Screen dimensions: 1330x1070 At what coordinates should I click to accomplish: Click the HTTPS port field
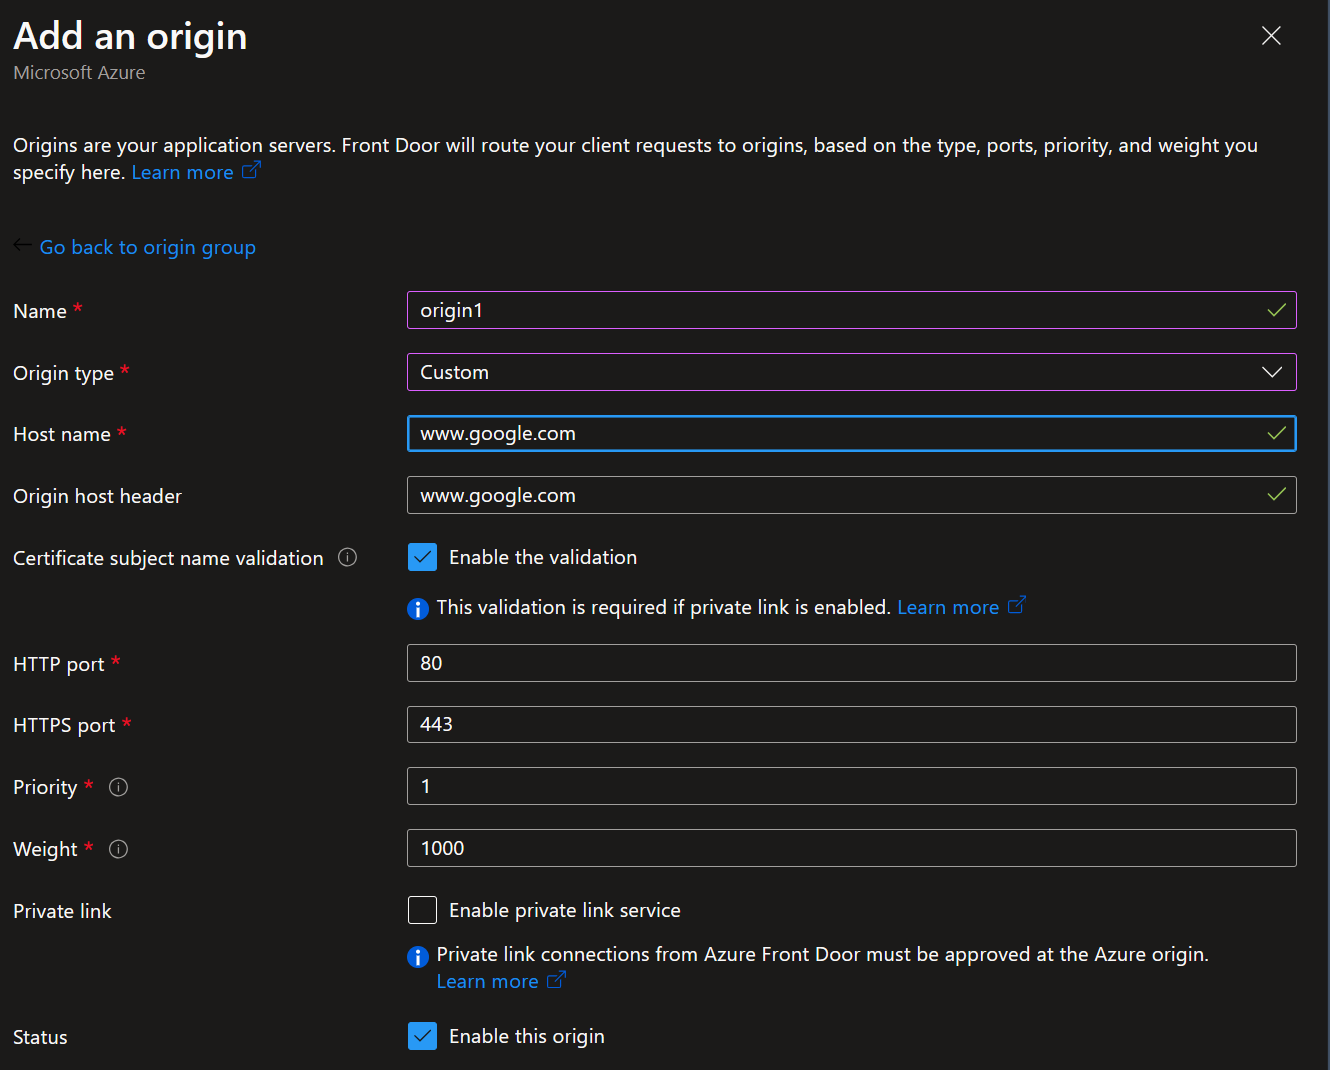[x=851, y=725]
